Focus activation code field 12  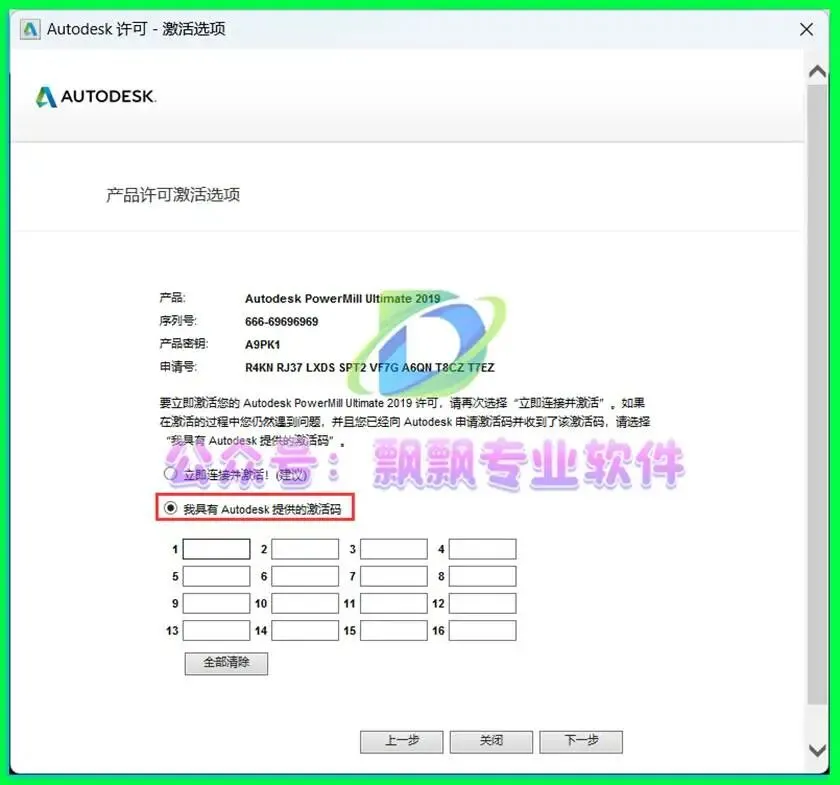[x=483, y=603]
